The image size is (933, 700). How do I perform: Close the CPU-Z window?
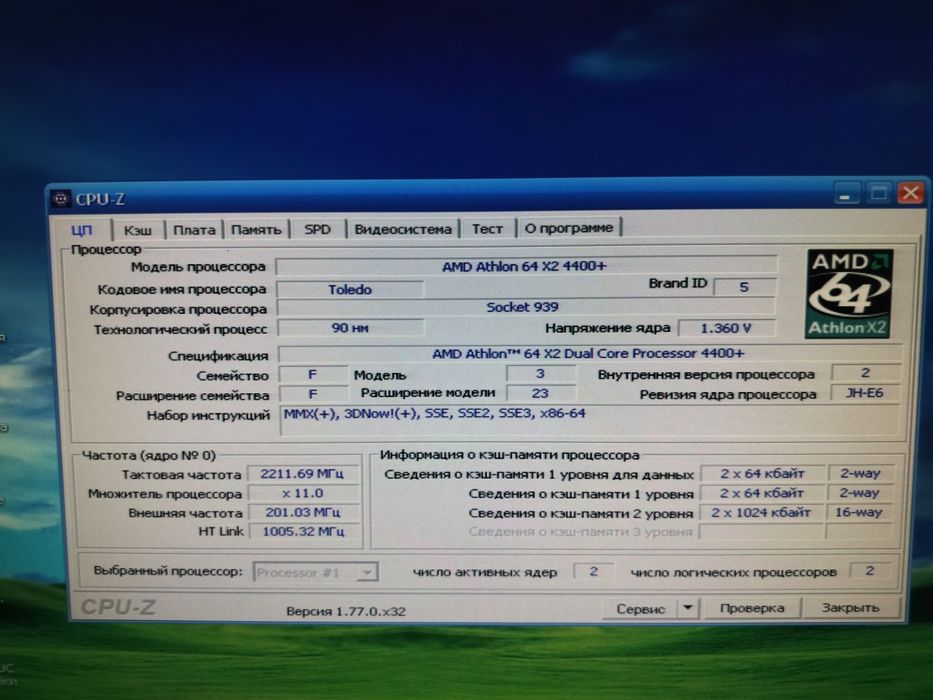[x=910, y=192]
